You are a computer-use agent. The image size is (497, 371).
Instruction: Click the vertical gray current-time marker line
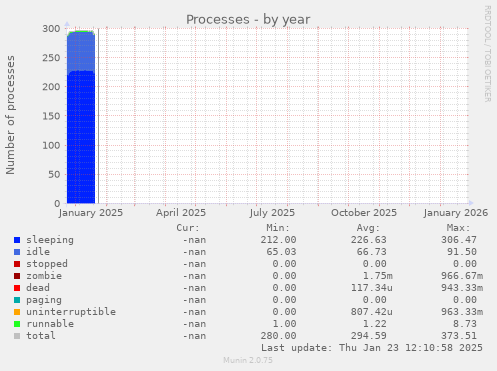[x=98, y=116]
